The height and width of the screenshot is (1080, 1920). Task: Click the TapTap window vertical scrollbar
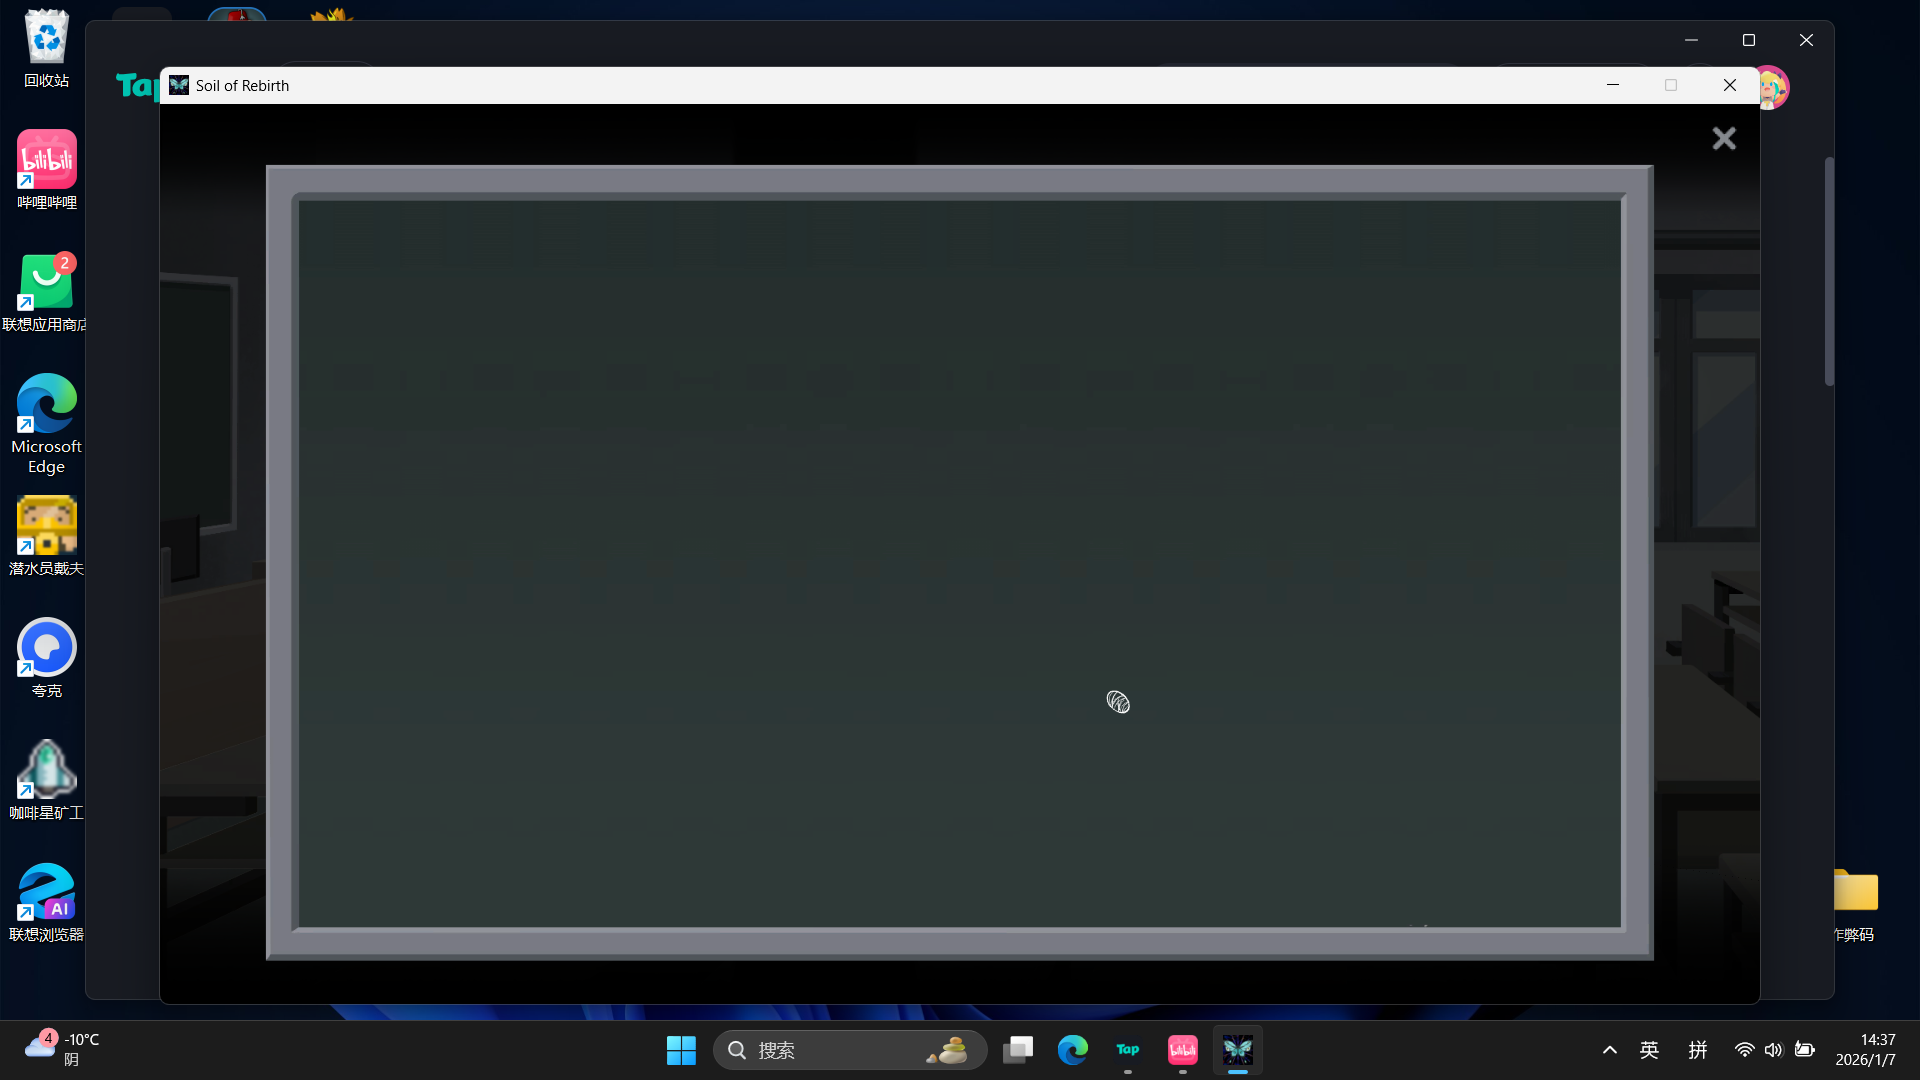(x=1829, y=270)
